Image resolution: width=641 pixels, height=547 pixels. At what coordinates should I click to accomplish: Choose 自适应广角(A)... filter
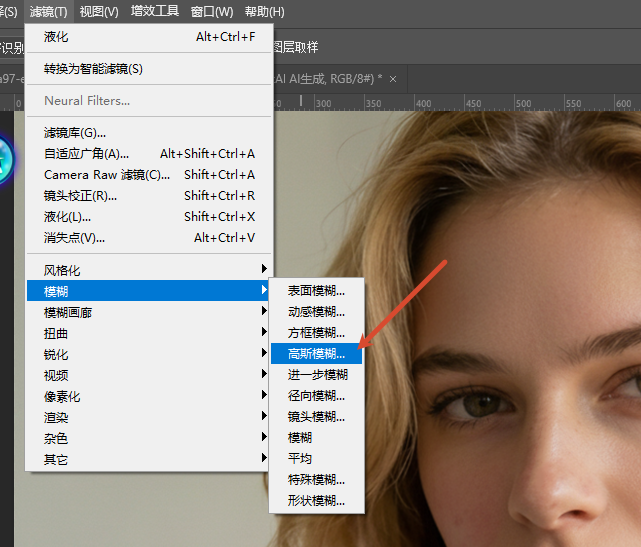point(149,154)
